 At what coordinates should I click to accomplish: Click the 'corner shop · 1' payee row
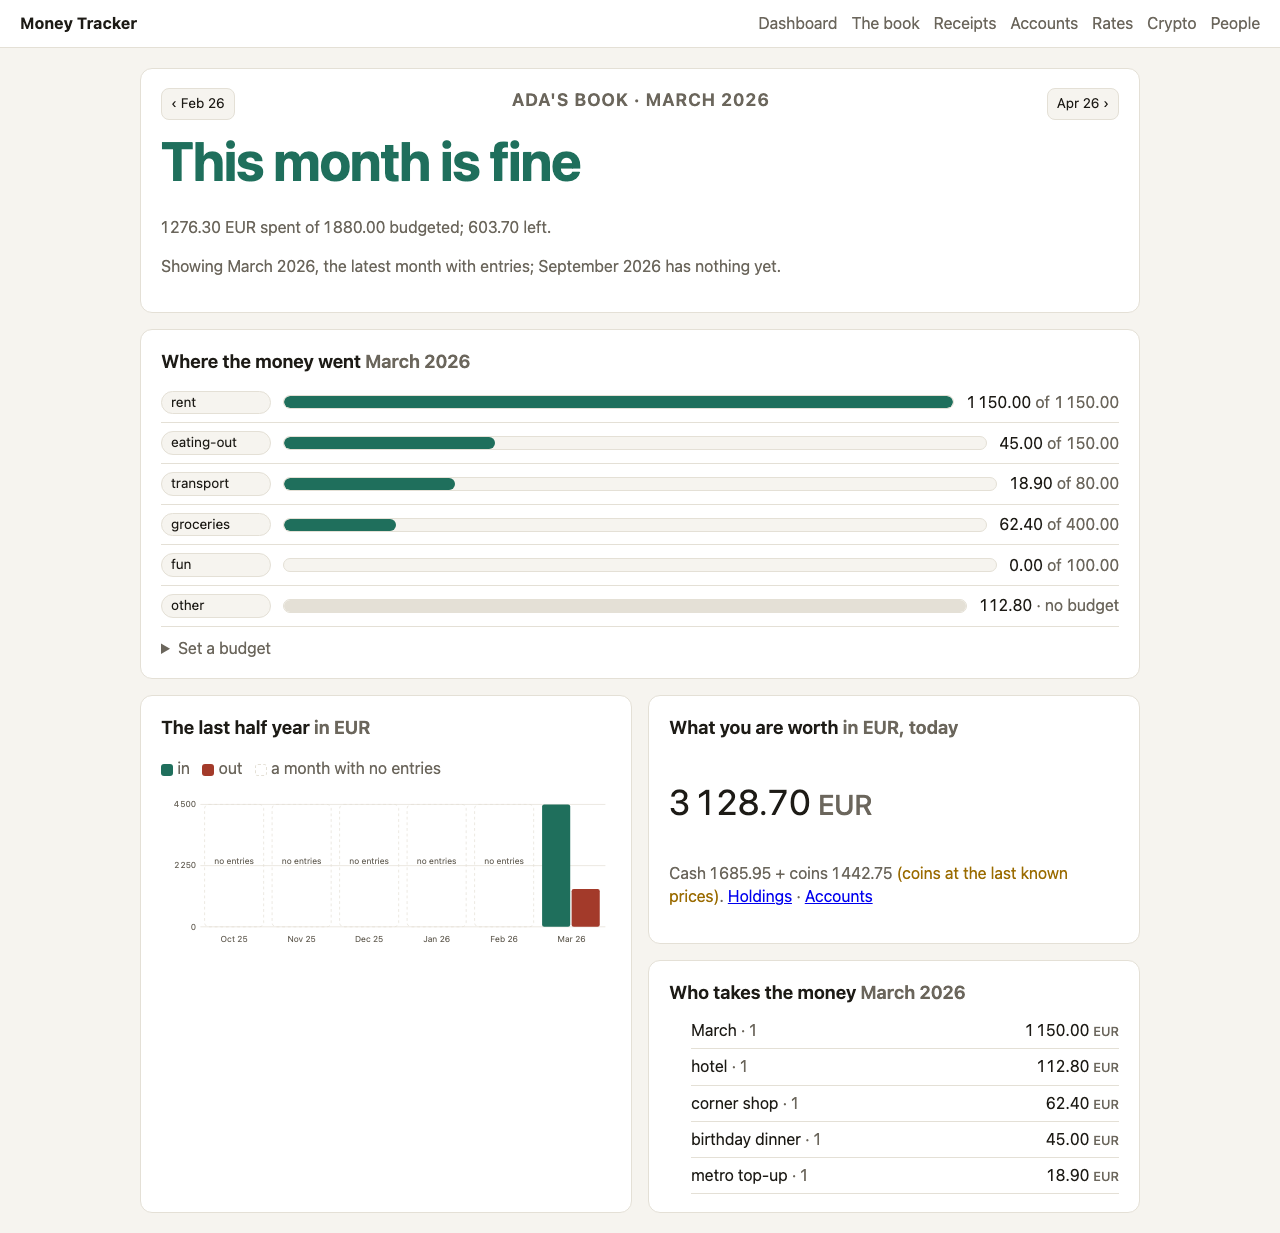(x=905, y=1104)
